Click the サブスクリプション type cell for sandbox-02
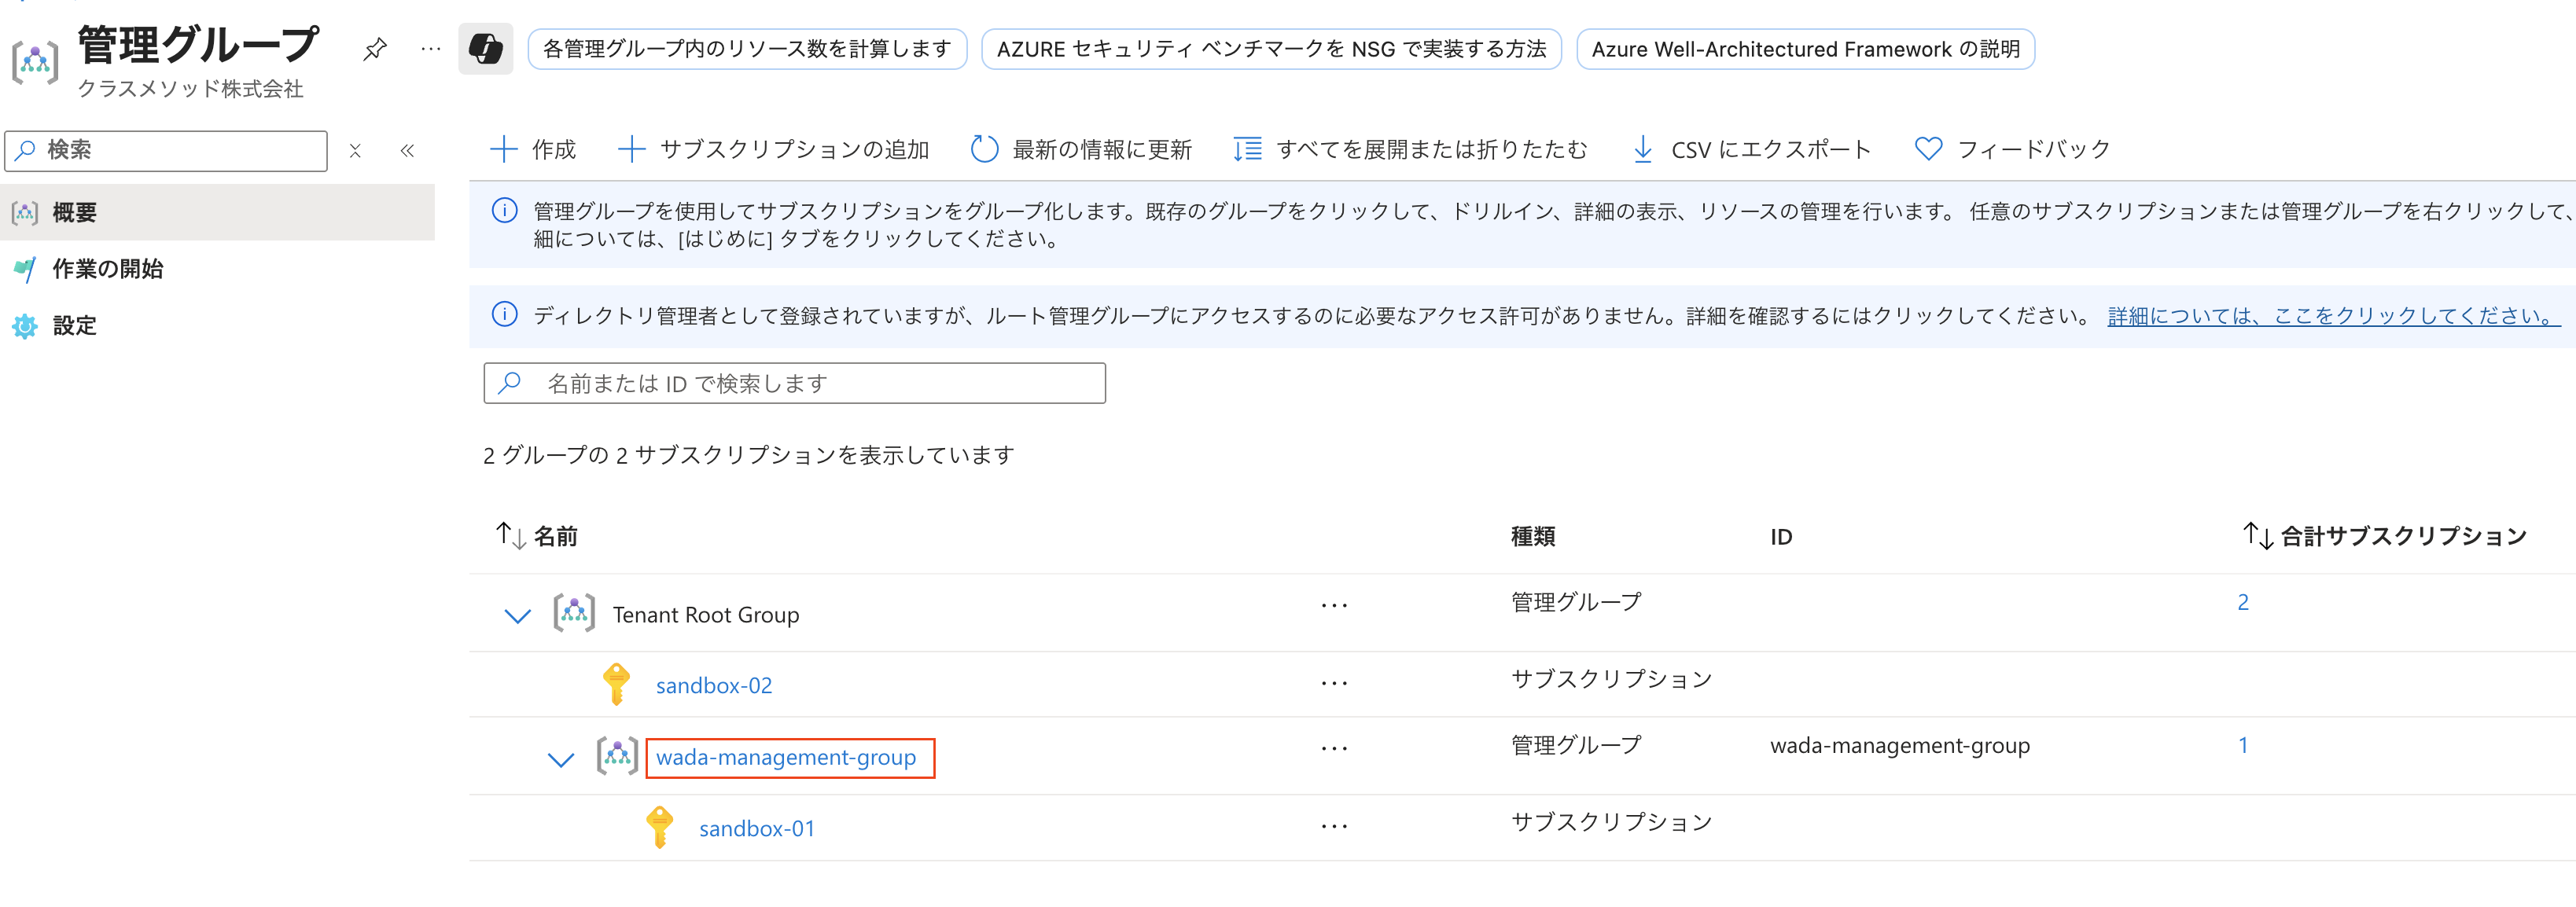The height and width of the screenshot is (907, 2576). (x=1611, y=679)
